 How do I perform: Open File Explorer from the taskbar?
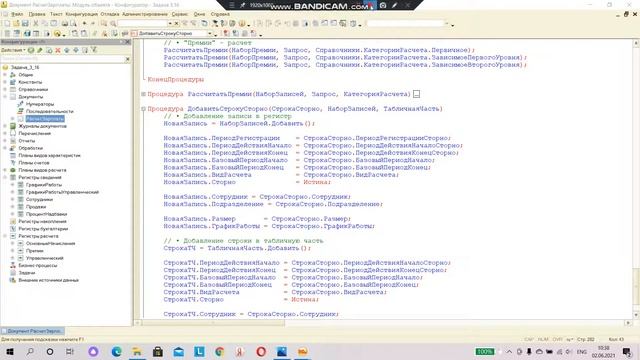tap(137, 351)
